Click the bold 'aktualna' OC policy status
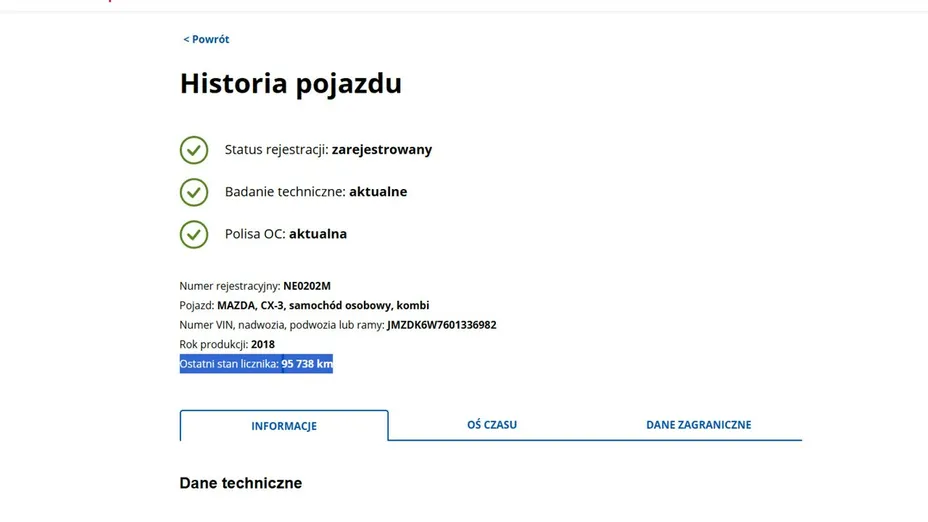This screenshot has height=522, width=928. pyautogui.click(x=318, y=234)
